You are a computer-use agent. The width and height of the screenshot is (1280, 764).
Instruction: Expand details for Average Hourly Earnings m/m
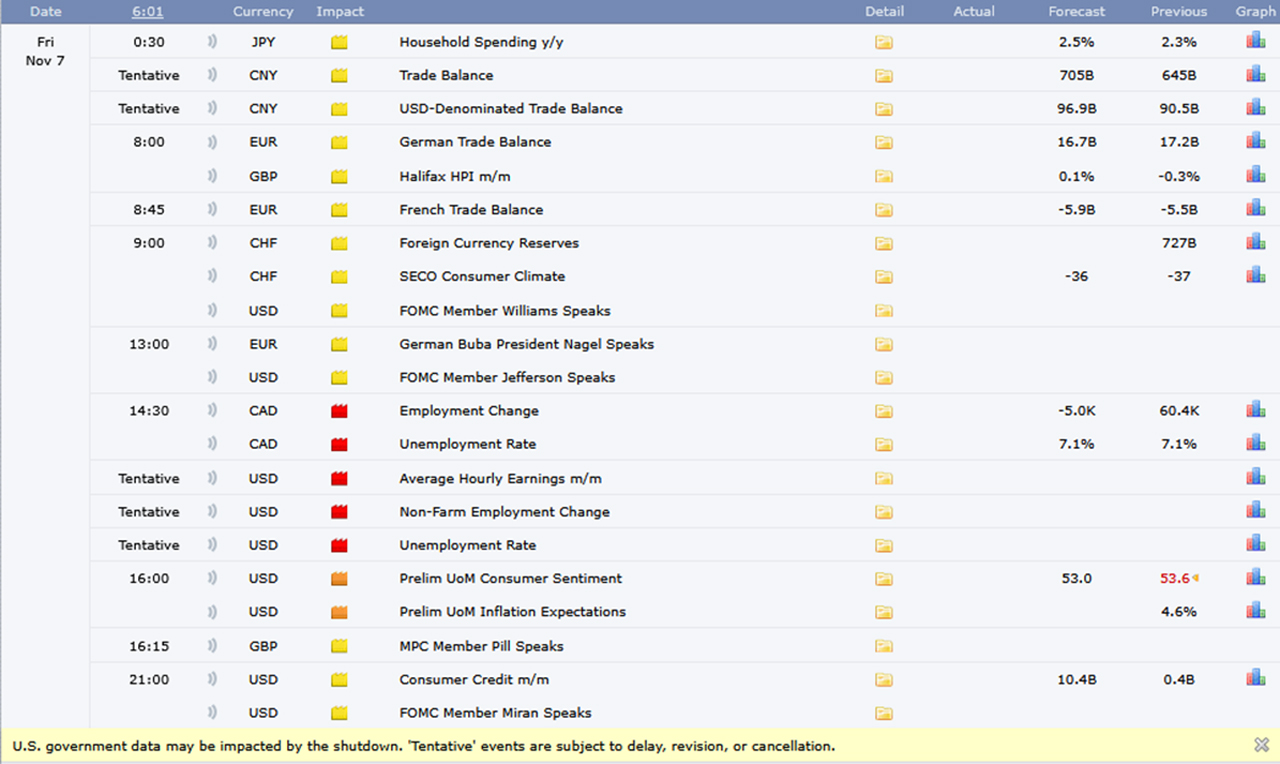pyautogui.click(x=884, y=478)
